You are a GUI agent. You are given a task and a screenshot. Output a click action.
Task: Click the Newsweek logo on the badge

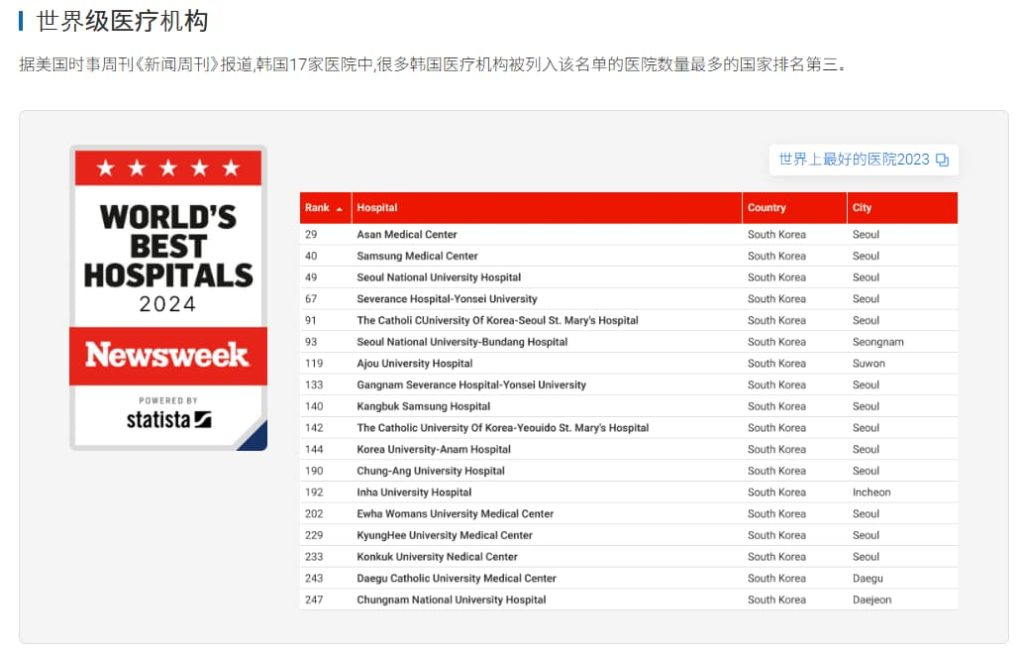167,355
